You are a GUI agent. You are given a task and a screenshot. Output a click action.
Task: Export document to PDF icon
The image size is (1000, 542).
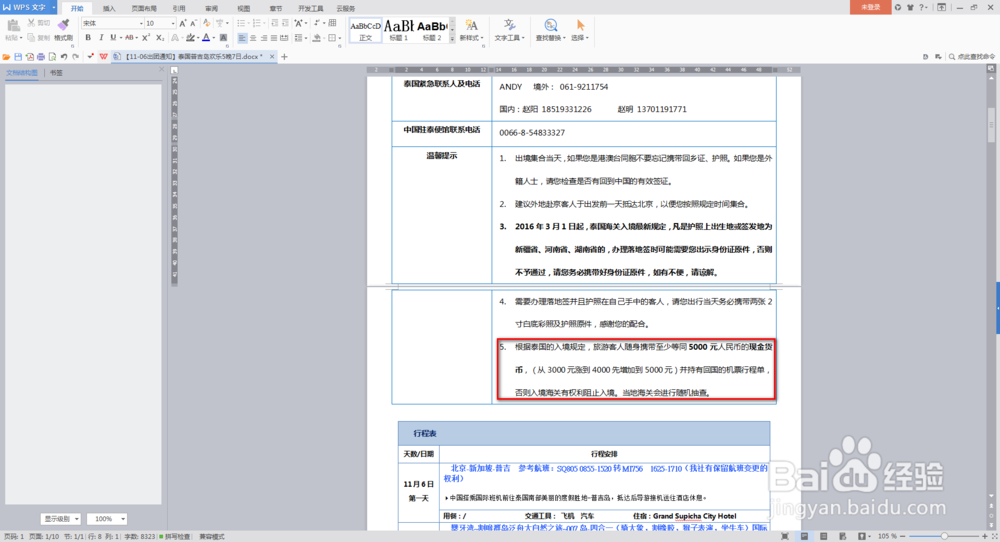[29, 57]
